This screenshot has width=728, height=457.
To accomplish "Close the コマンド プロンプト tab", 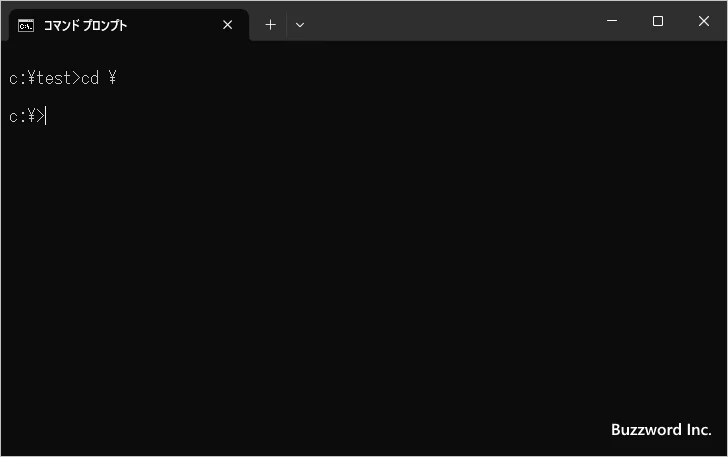I will [227, 25].
